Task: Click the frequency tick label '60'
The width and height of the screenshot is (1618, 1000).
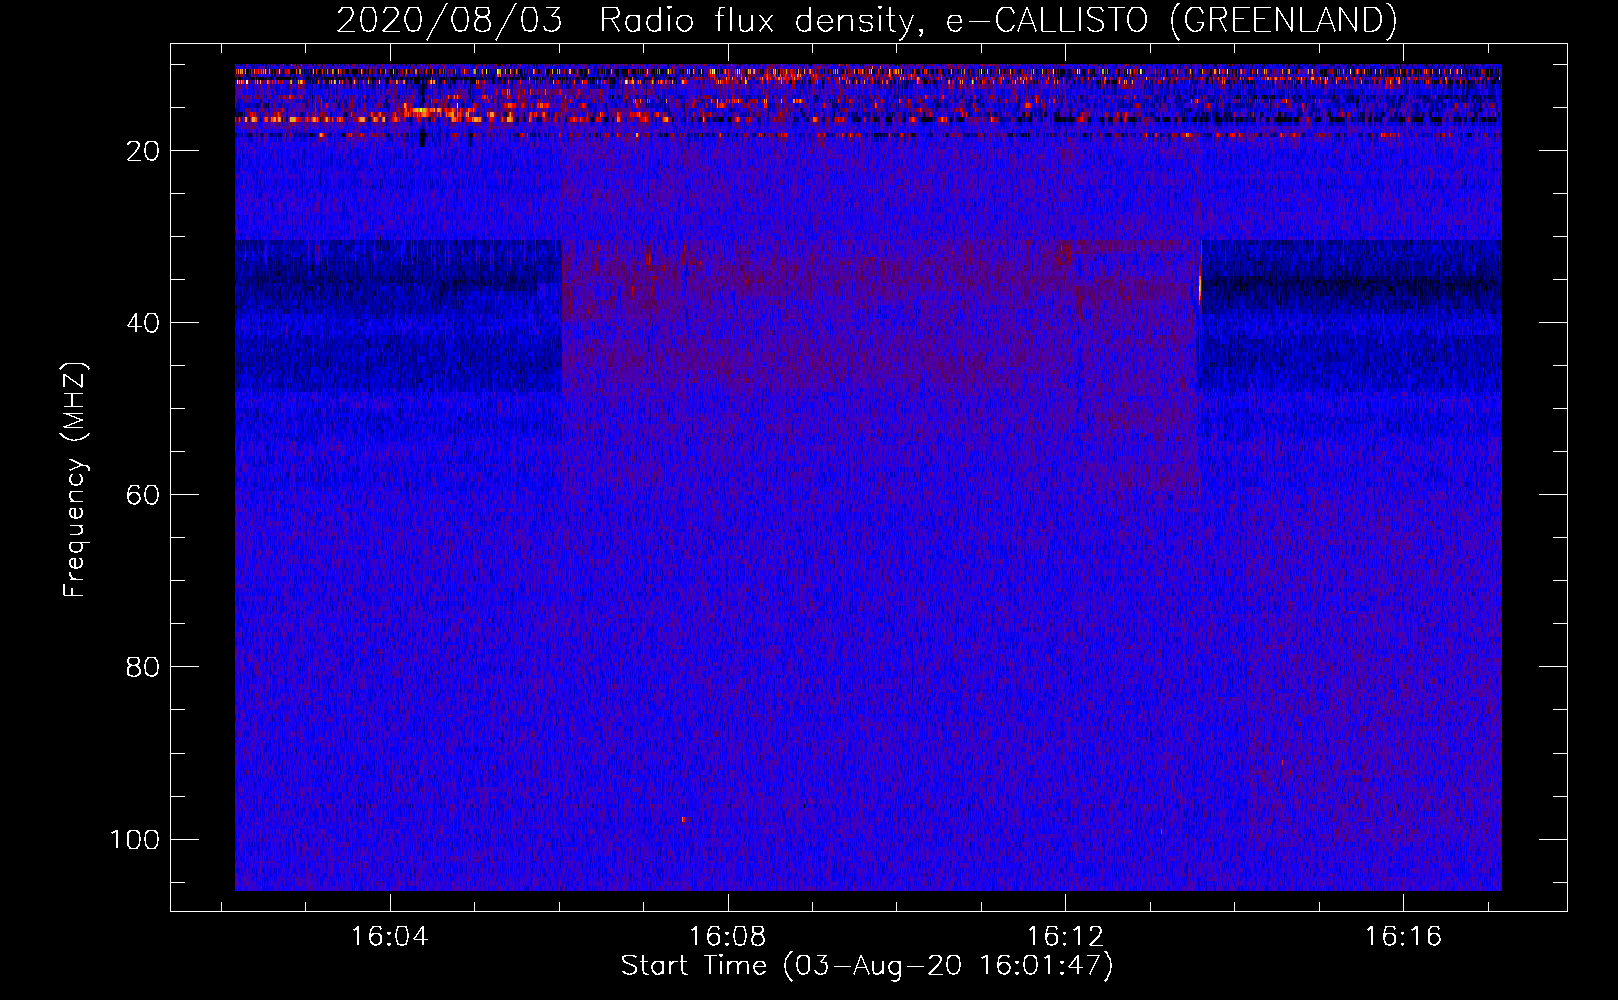Action: 143,495
